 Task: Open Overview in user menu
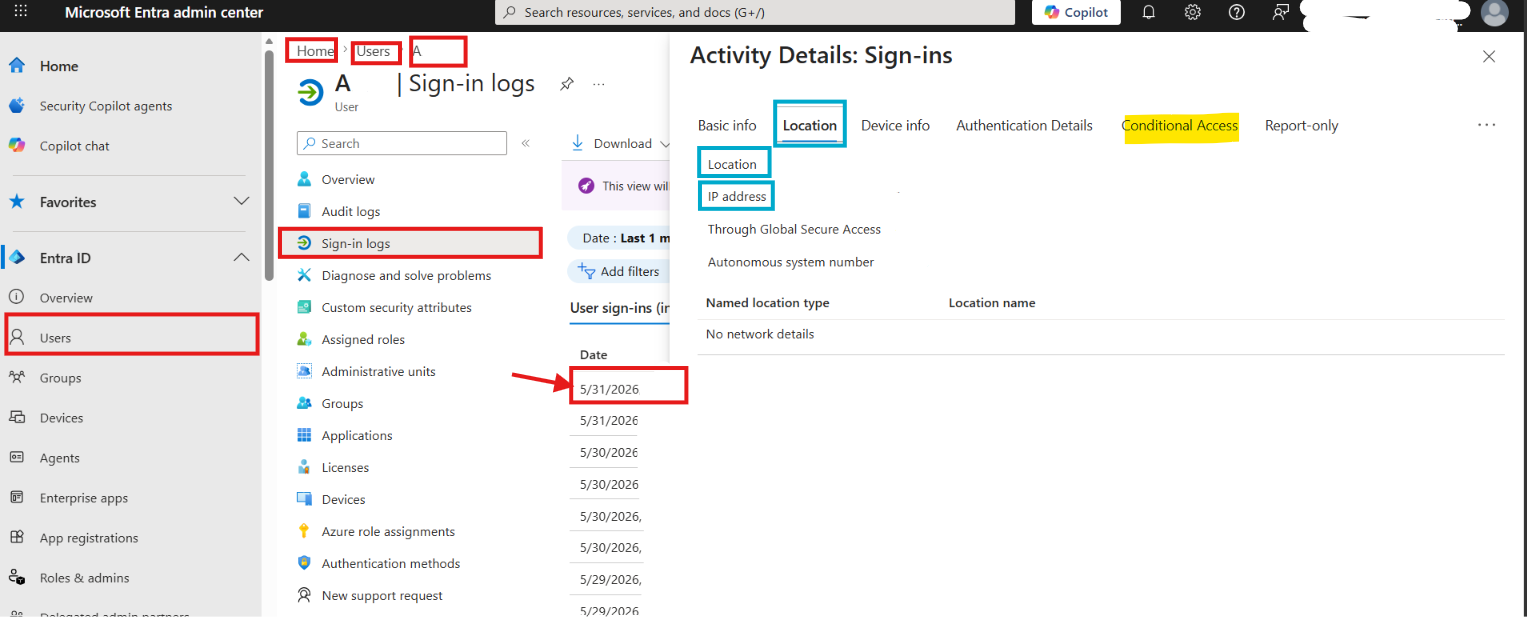[x=347, y=180]
